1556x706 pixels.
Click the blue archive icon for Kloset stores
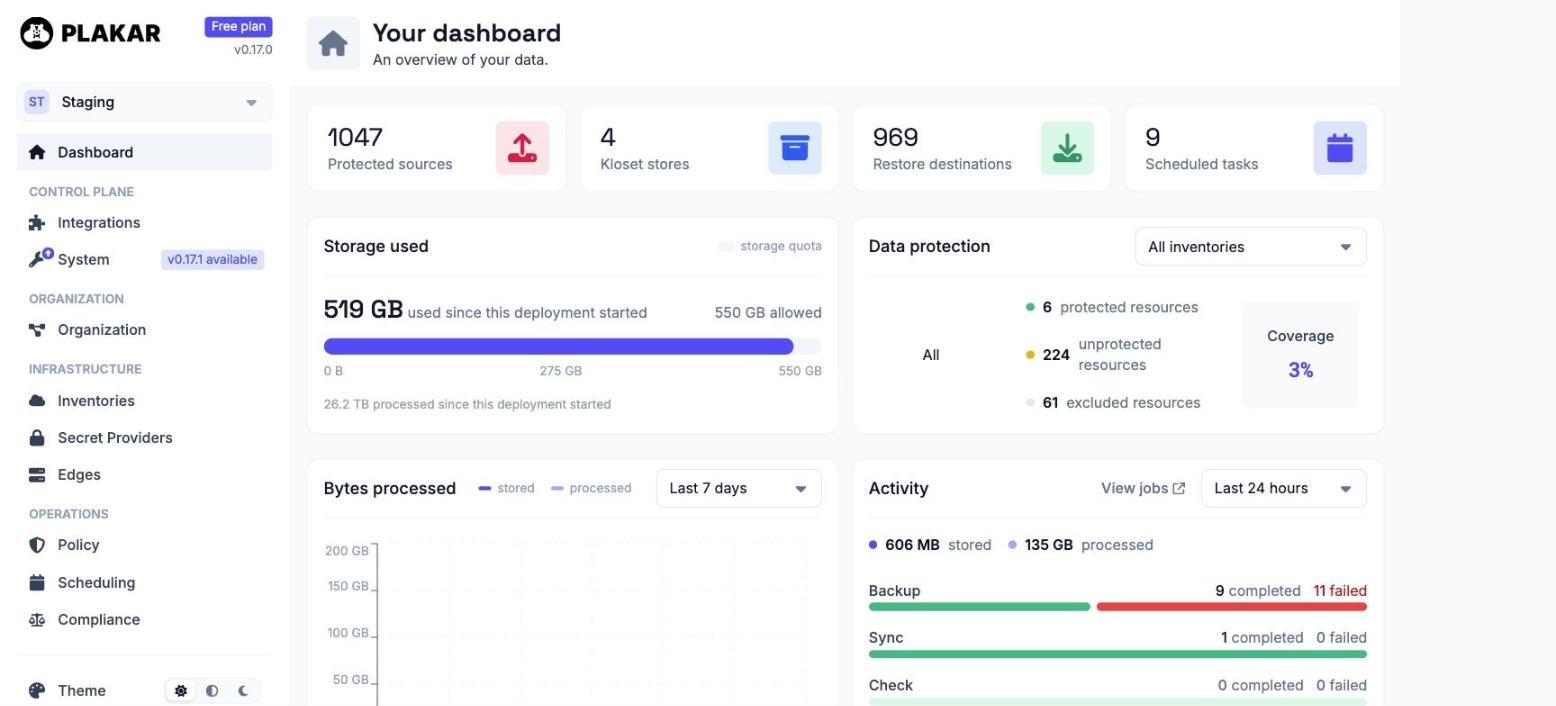pyautogui.click(x=795, y=148)
